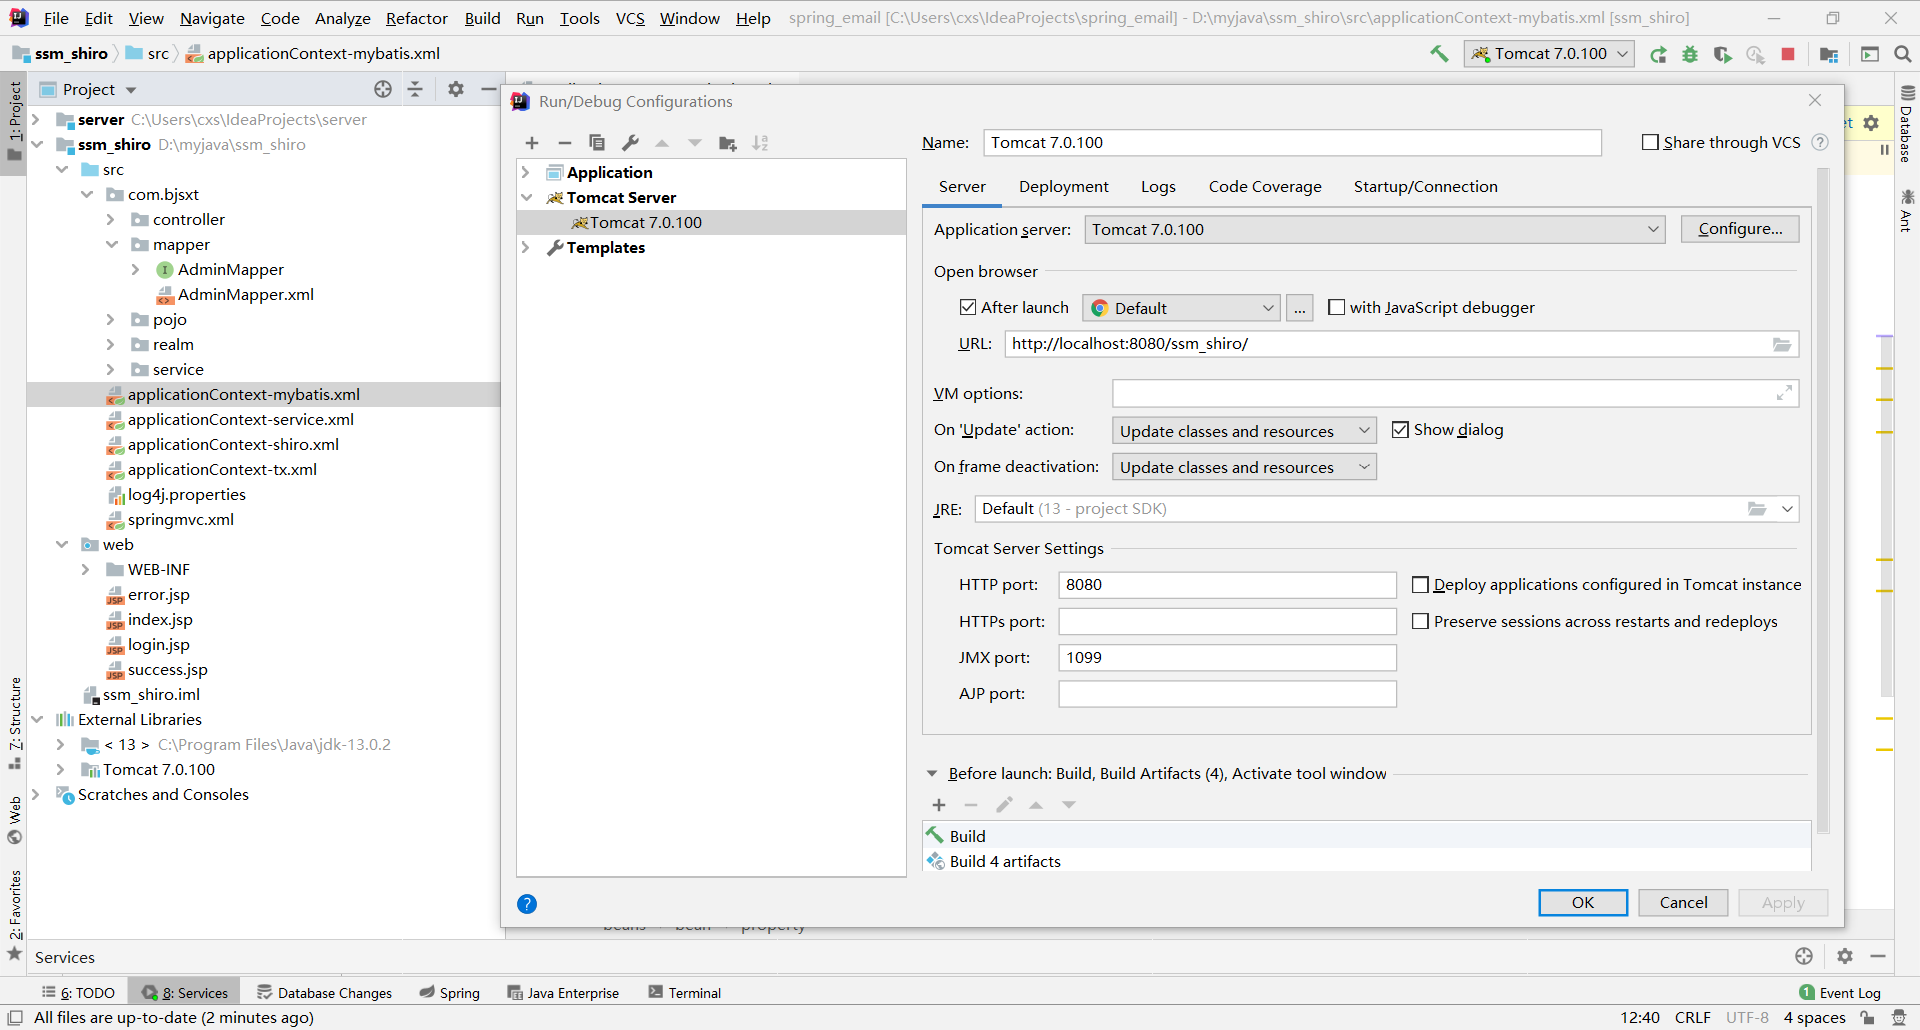This screenshot has width=1920, height=1030.
Task: Enable Preserve sessions across restarts checkbox
Action: 1420,622
